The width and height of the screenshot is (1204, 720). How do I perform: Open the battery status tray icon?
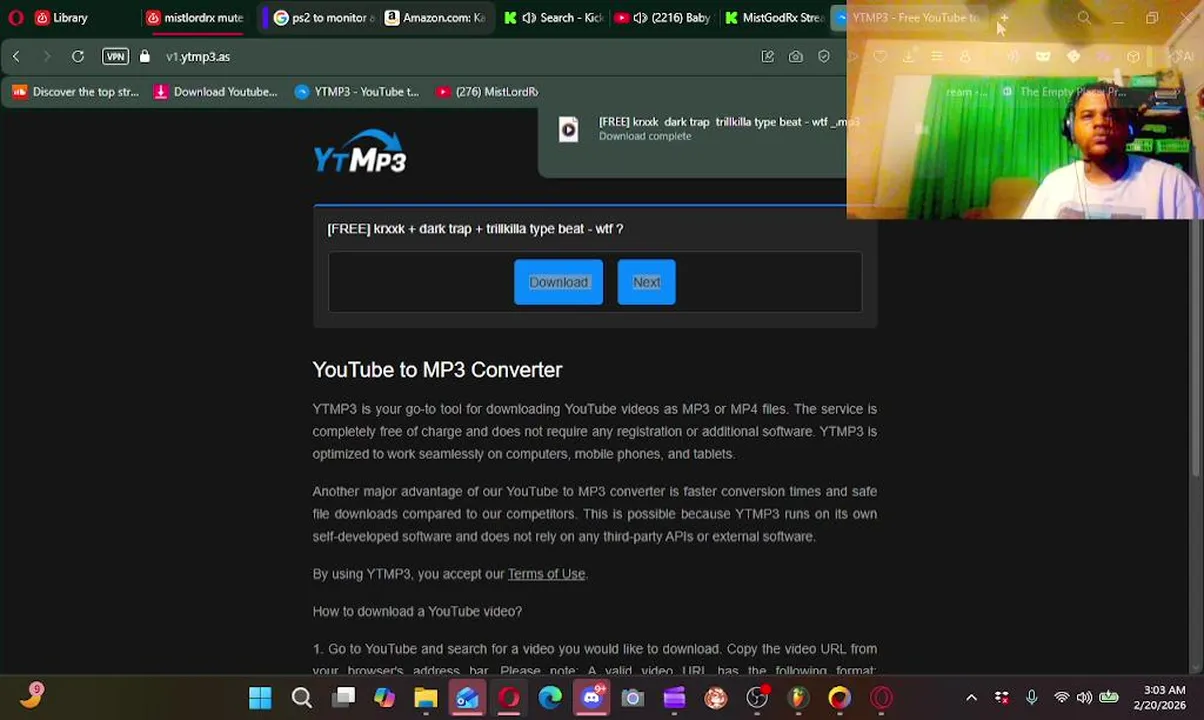(1109, 698)
